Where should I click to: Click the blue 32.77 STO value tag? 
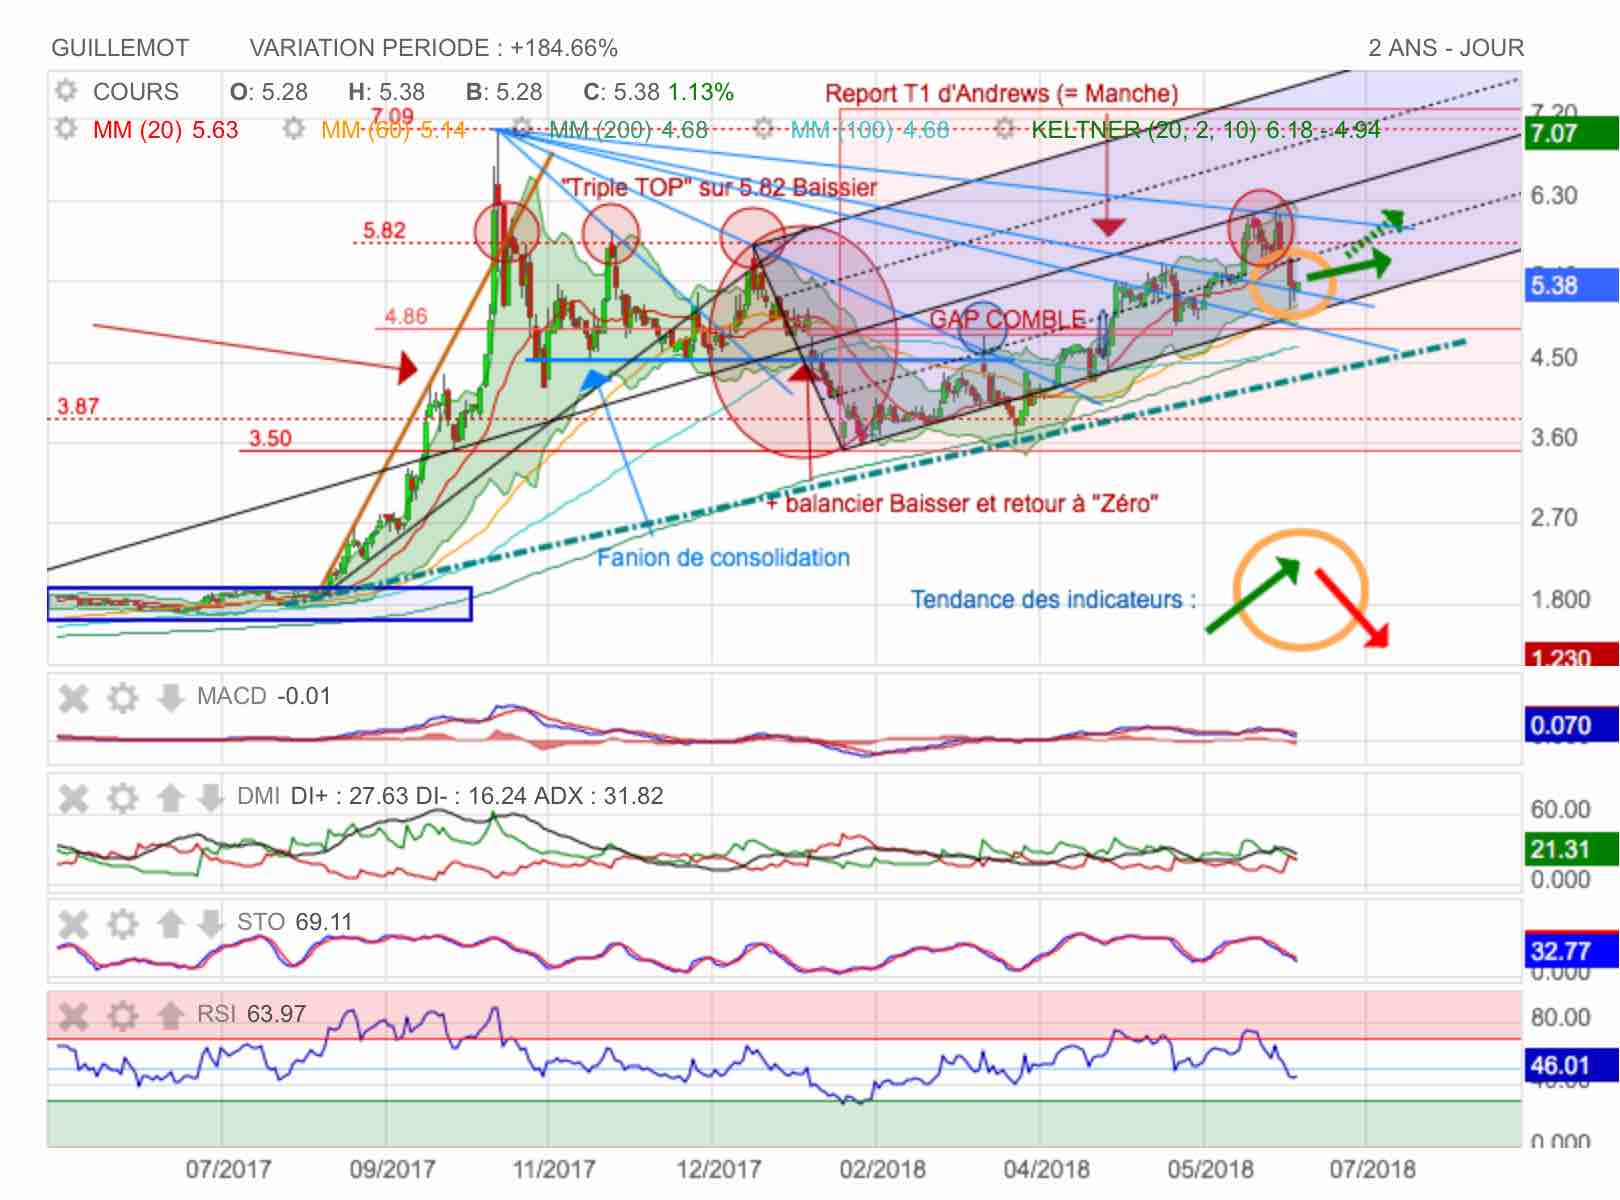coord(1570,950)
